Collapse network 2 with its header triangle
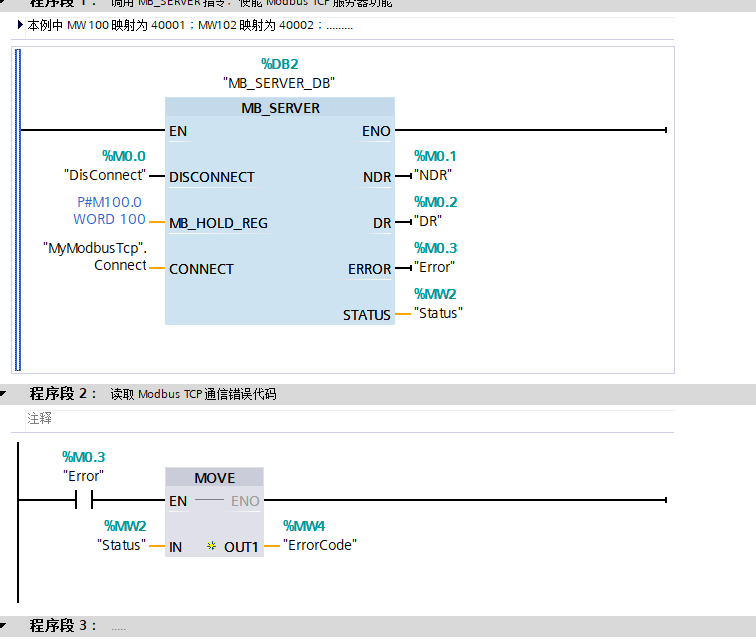The image size is (756, 639). 3,394
